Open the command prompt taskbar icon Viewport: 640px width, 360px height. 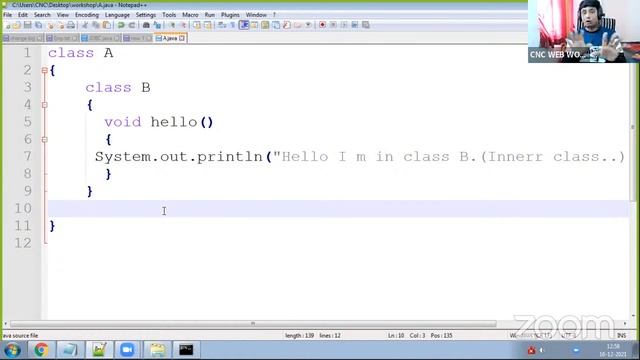[x=186, y=350]
